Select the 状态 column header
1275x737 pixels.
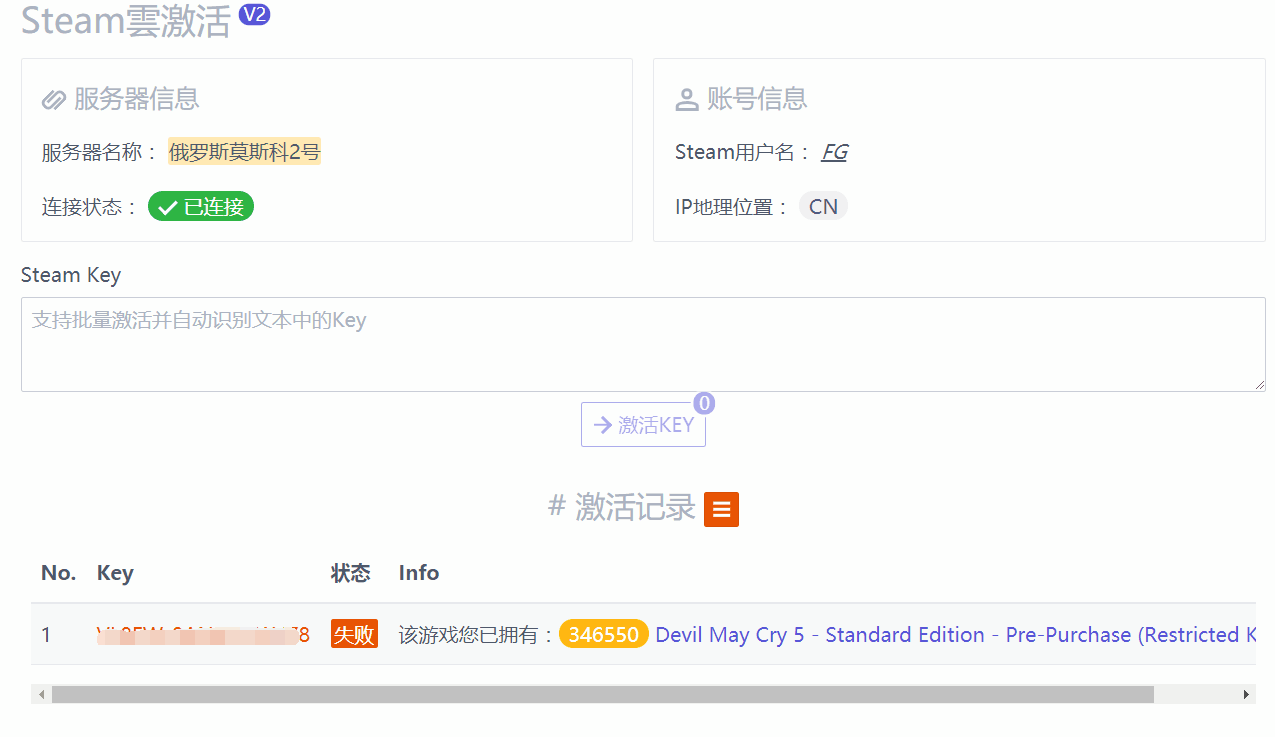tap(351, 573)
